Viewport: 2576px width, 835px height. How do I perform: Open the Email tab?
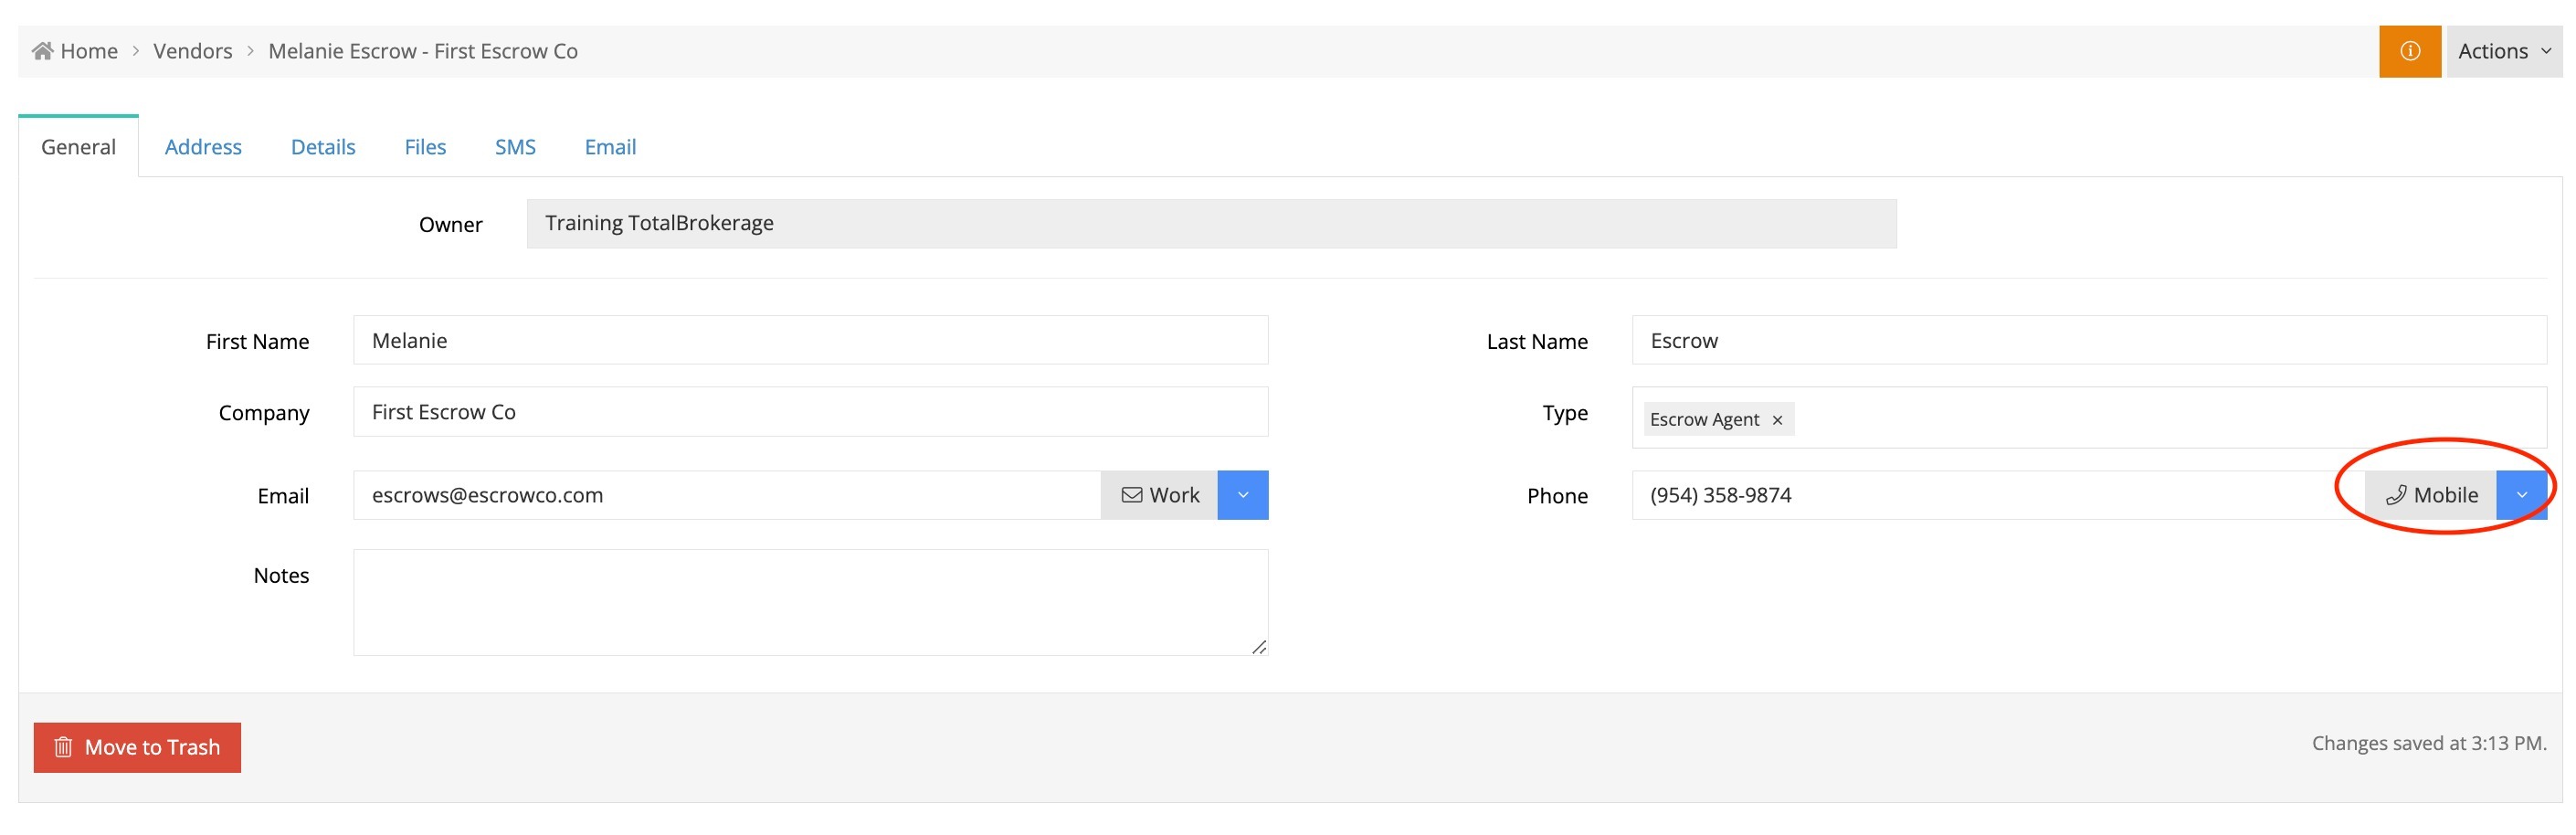tap(610, 147)
